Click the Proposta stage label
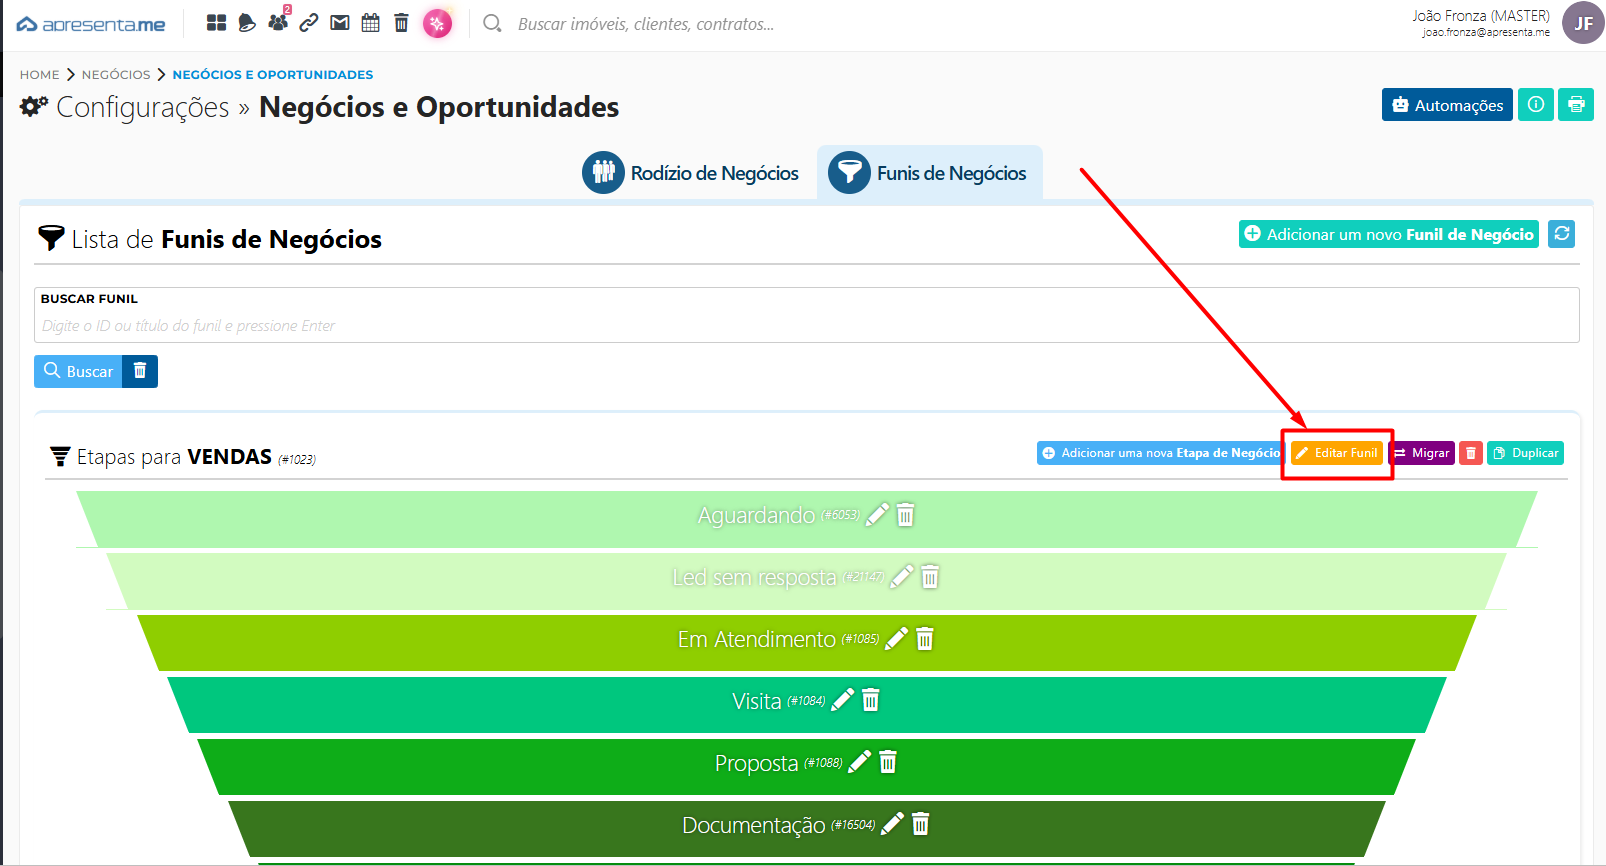Viewport: 1606px width, 866px height. [757, 763]
